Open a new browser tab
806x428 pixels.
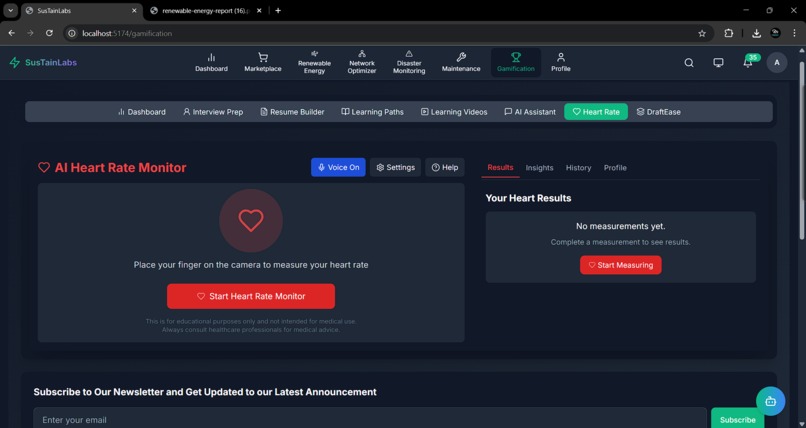tap(278, 10)
